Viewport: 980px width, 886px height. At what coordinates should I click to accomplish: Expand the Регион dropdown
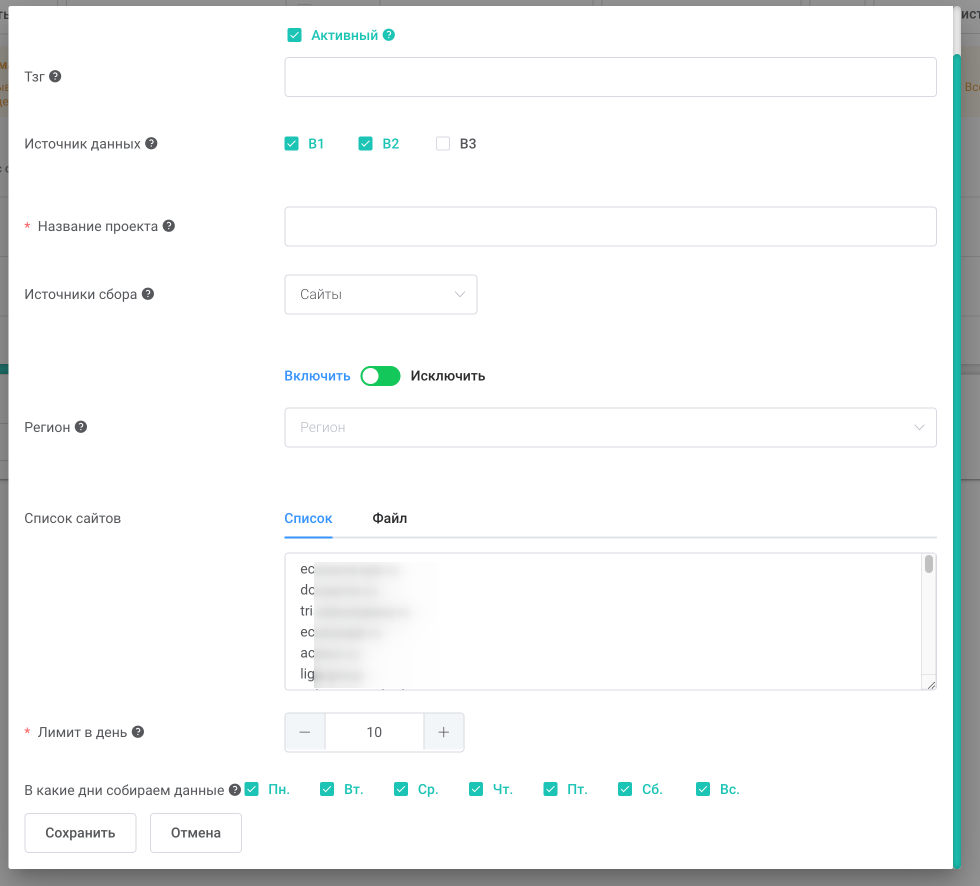point(611,427)
